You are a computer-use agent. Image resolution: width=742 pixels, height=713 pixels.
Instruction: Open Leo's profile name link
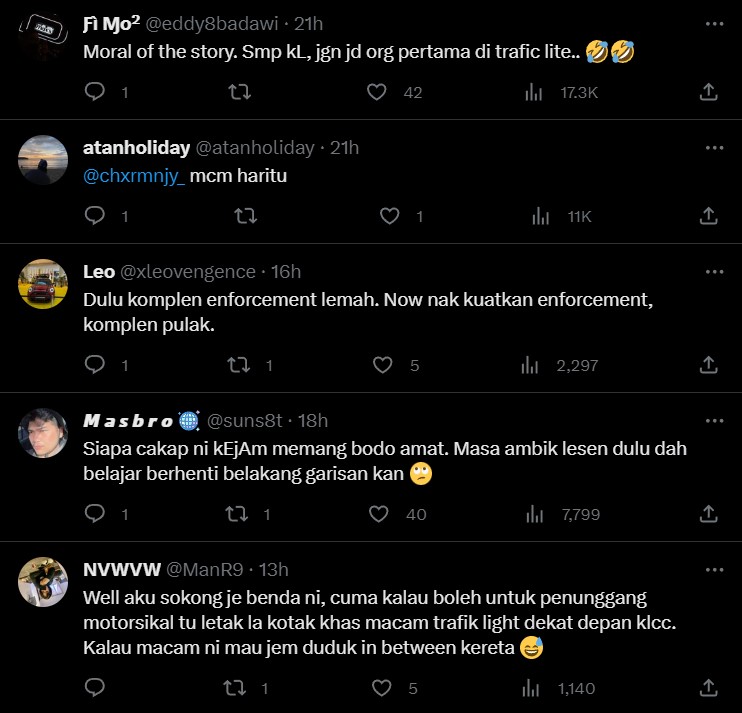point(99,271)
